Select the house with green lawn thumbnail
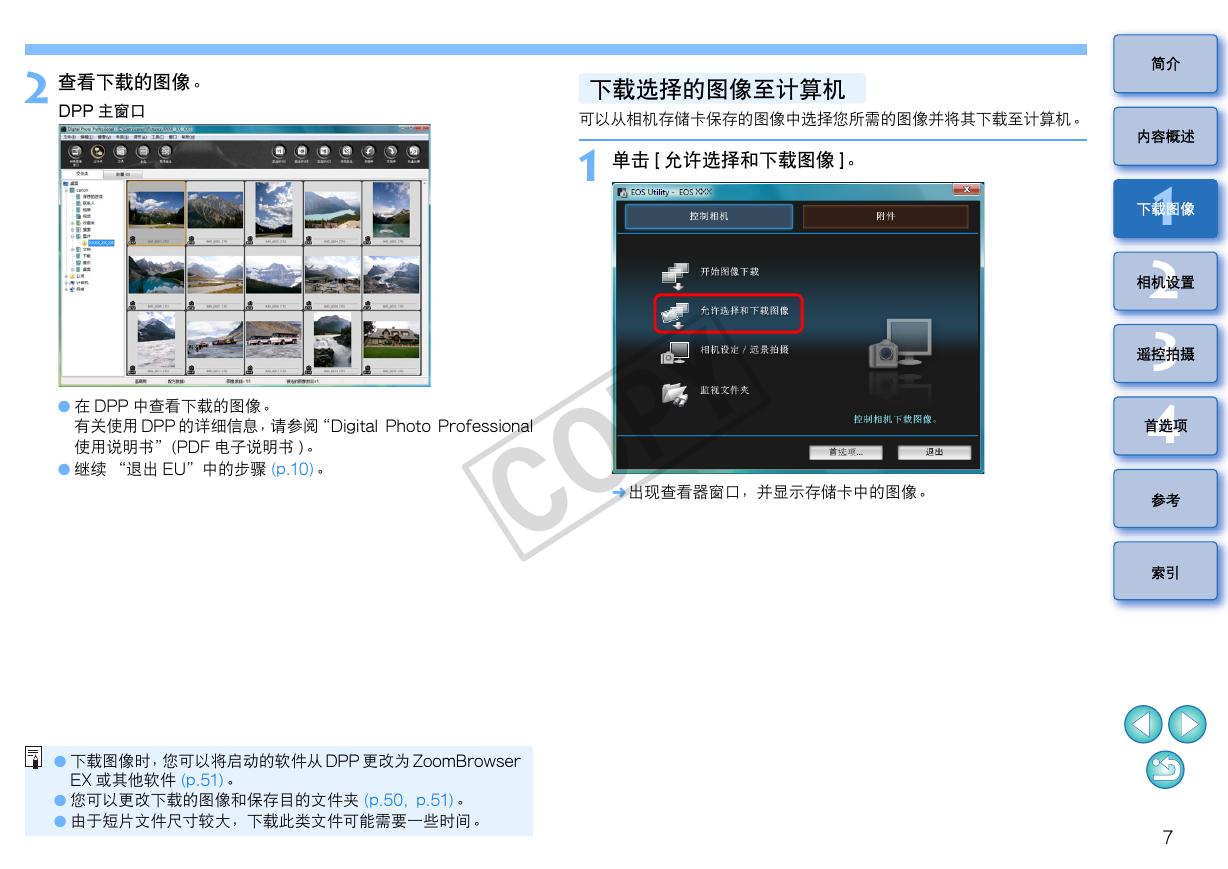 click(x=391, y=340)
